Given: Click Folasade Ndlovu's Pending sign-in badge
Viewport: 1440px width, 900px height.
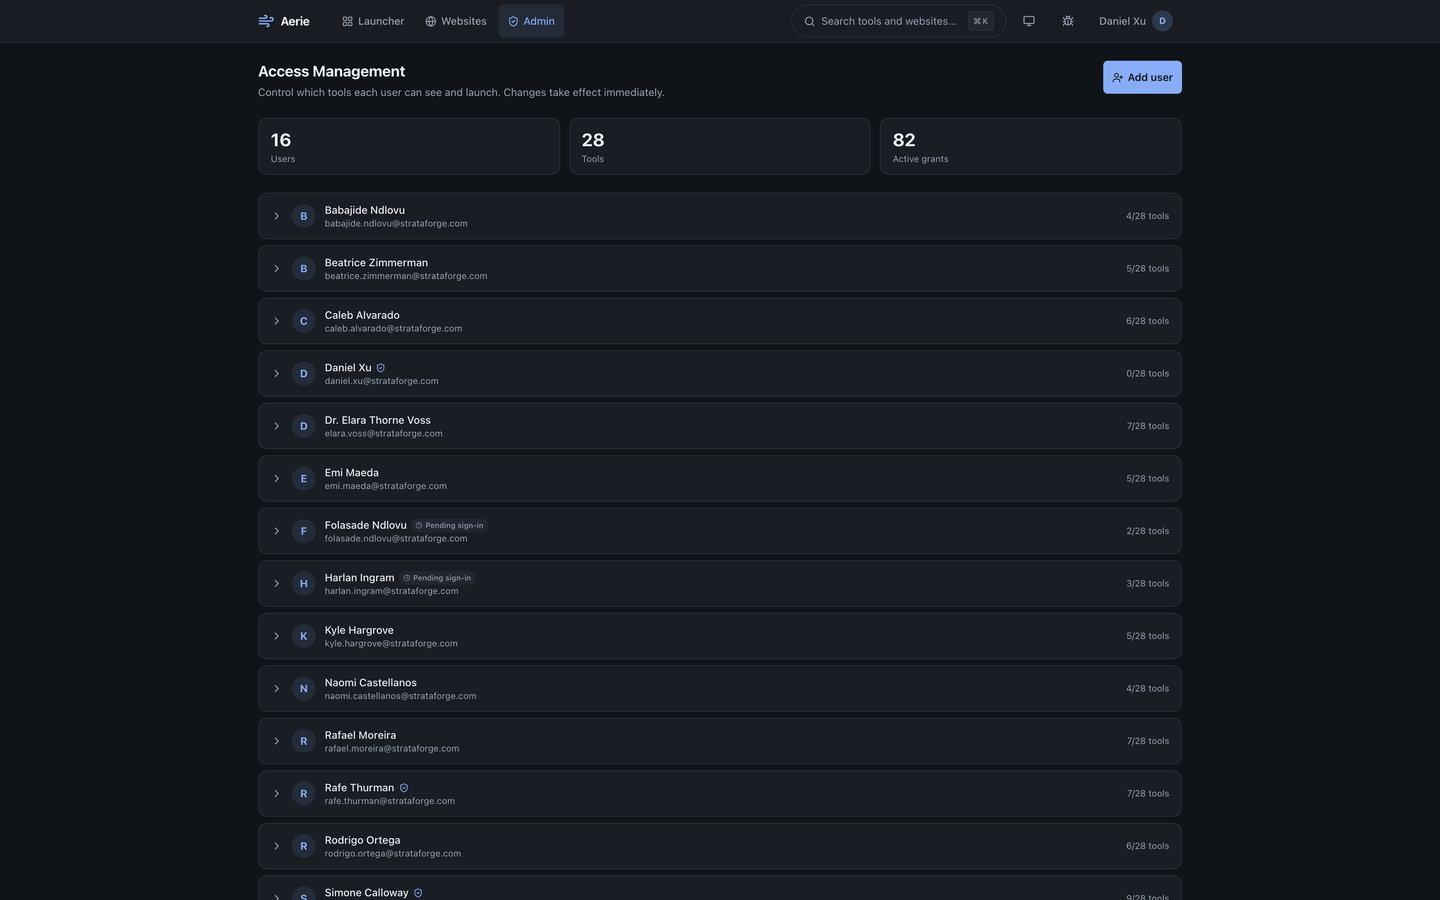Looking at the screenshot, I should click(450, 525).
